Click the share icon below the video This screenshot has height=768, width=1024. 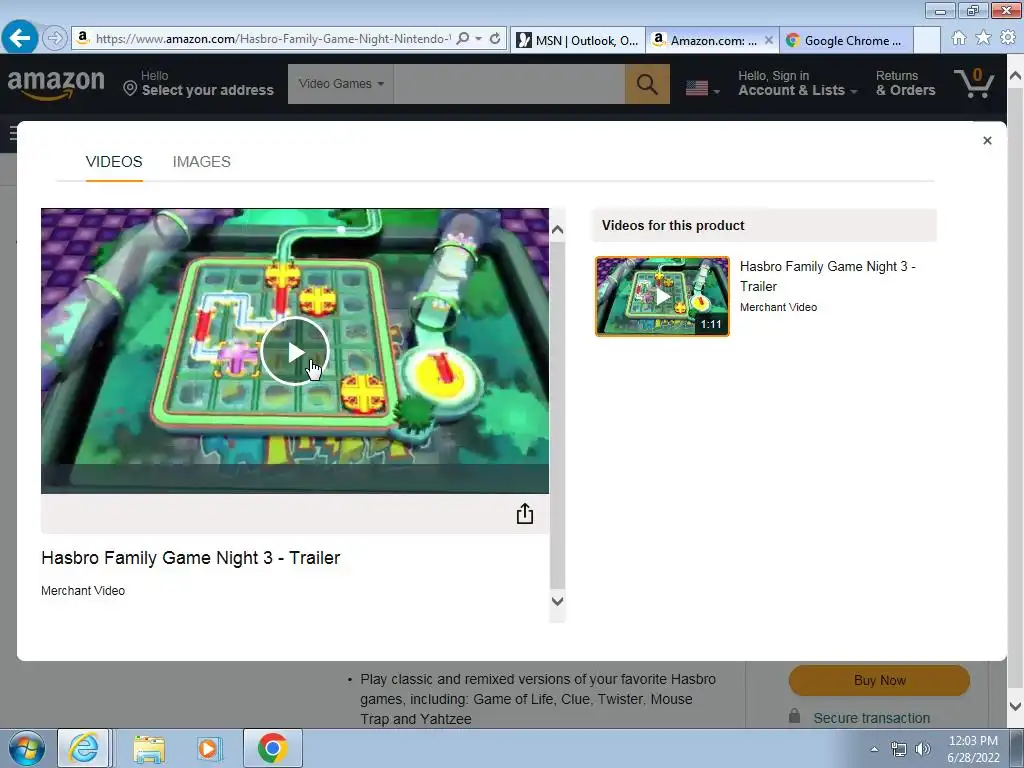click(x=524, y=514)
